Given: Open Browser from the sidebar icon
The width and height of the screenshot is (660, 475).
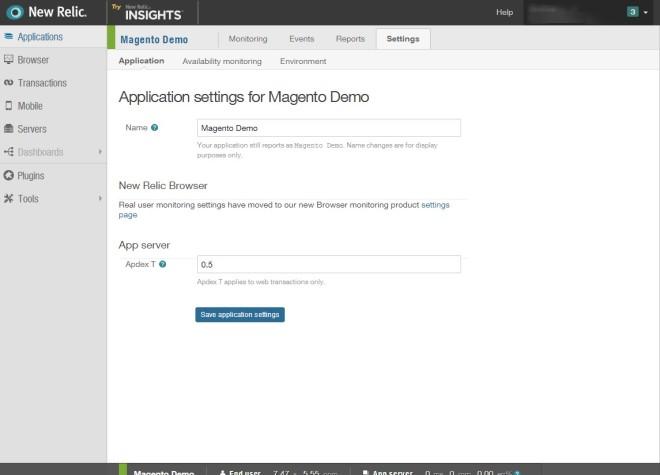Looking at the screenshot, I should tap(9, 60).
